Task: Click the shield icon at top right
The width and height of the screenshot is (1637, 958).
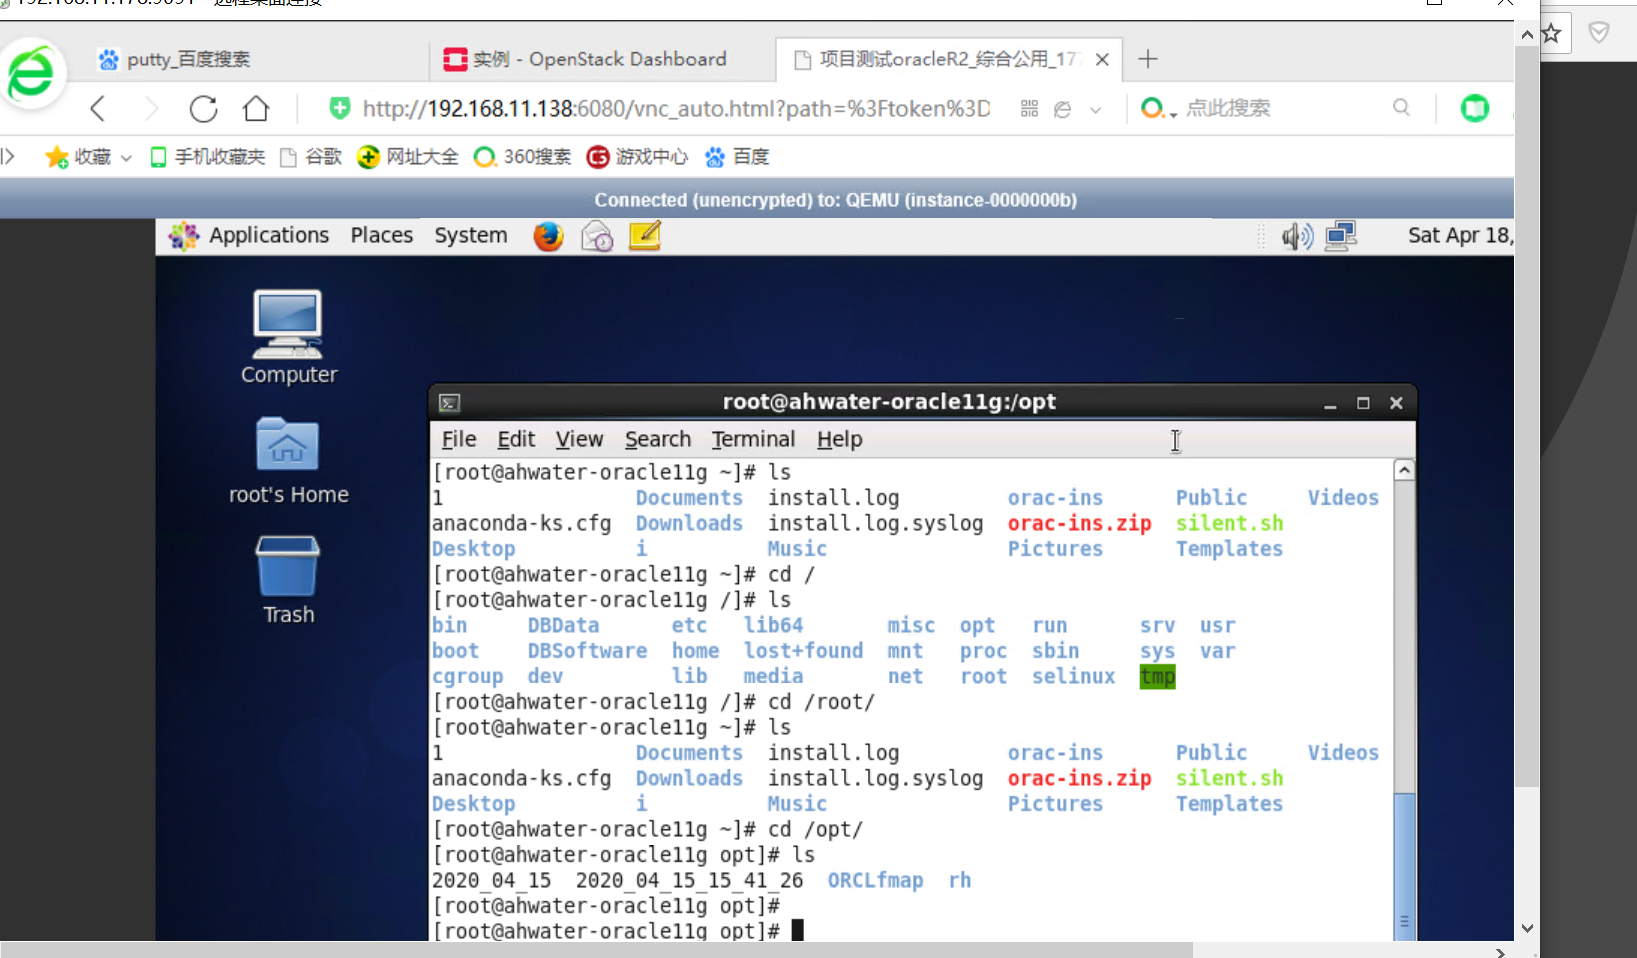Action: (x=1599, y=32)
